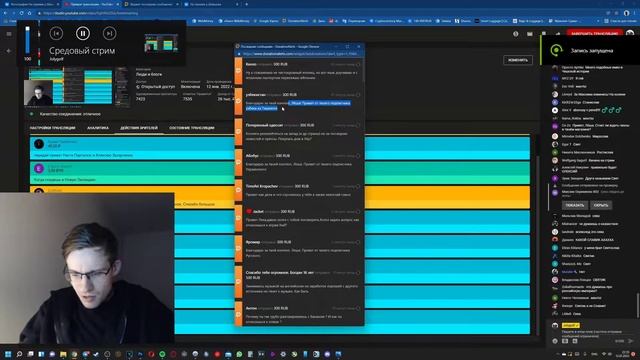The height and width of the screenshot is (360, 640).
Task: Click the СКРЫТЬ button in live chat
Action: [x=601, y=205]
